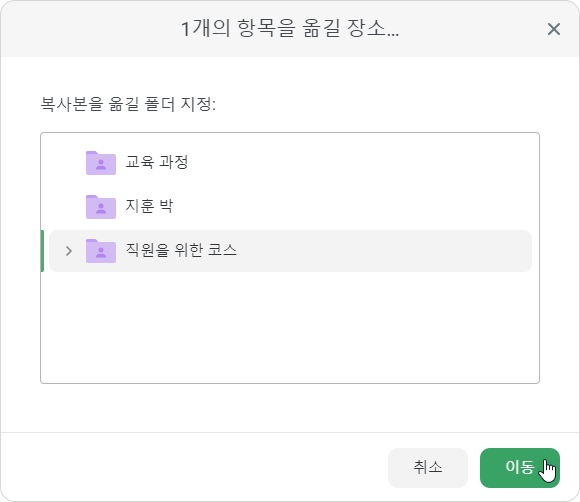Select the 교육 과정 folder name

tap(157, 162)
